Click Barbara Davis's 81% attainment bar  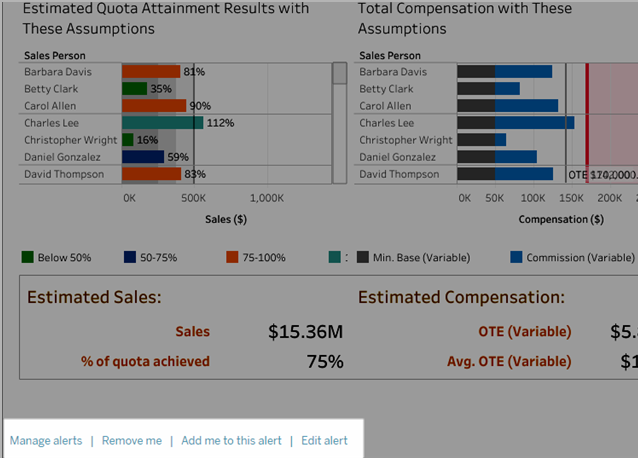coord(151,72)
